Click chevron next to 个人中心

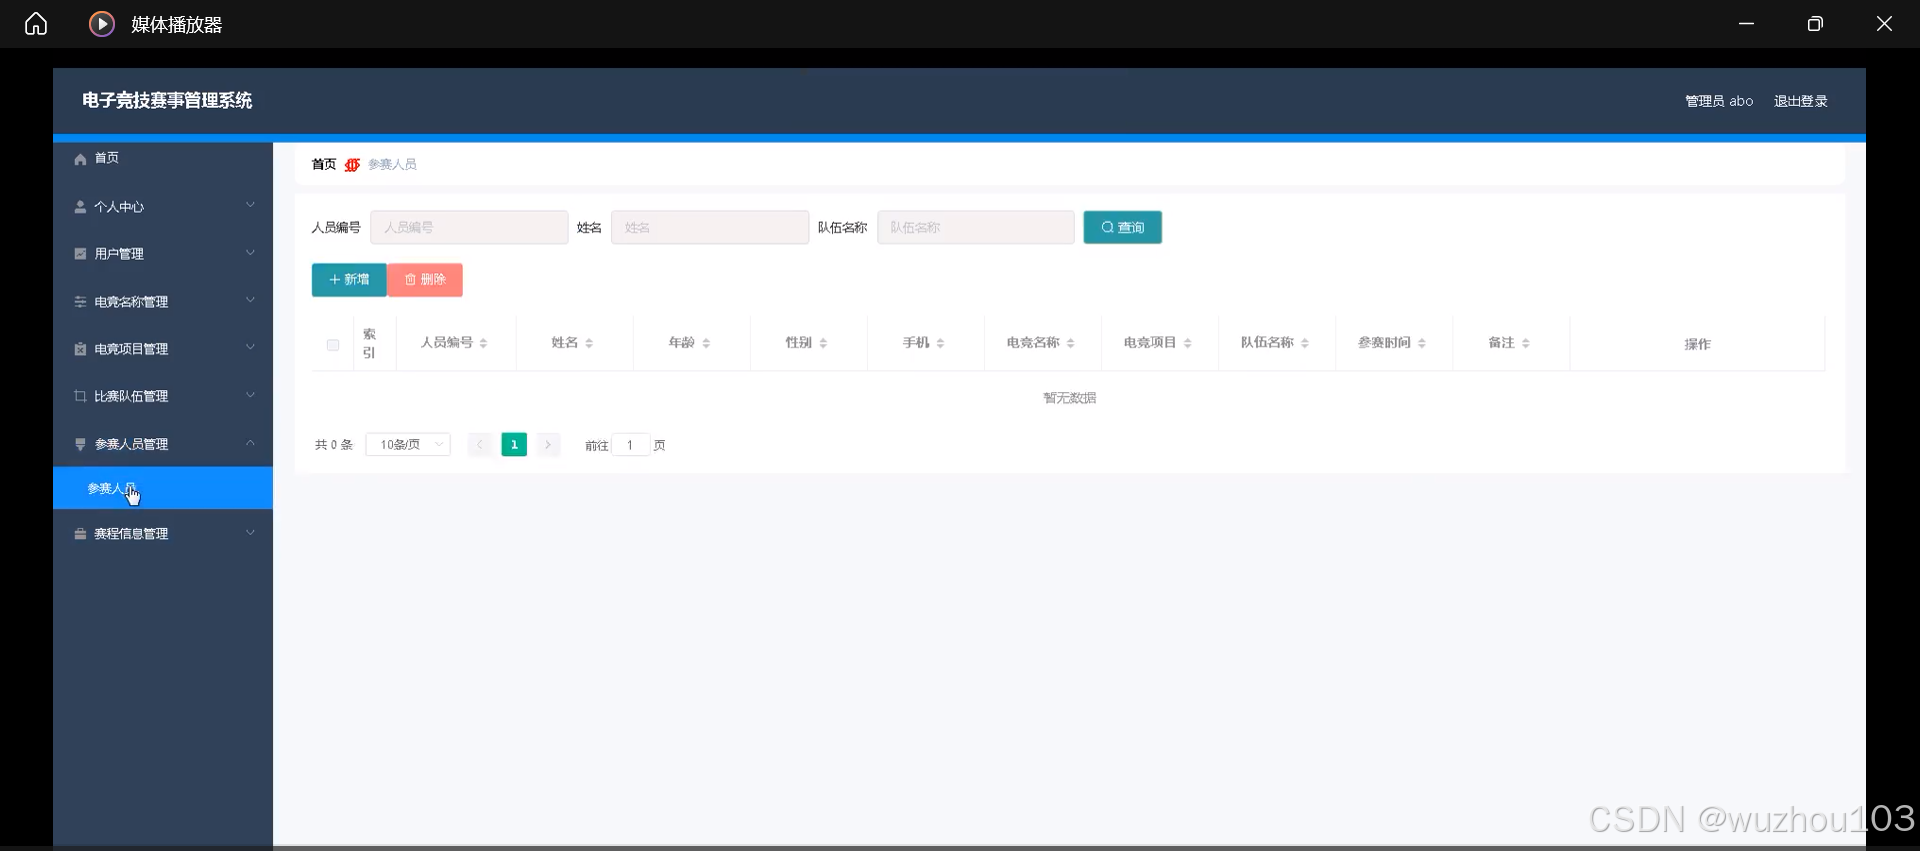click(x=250, y=205)
